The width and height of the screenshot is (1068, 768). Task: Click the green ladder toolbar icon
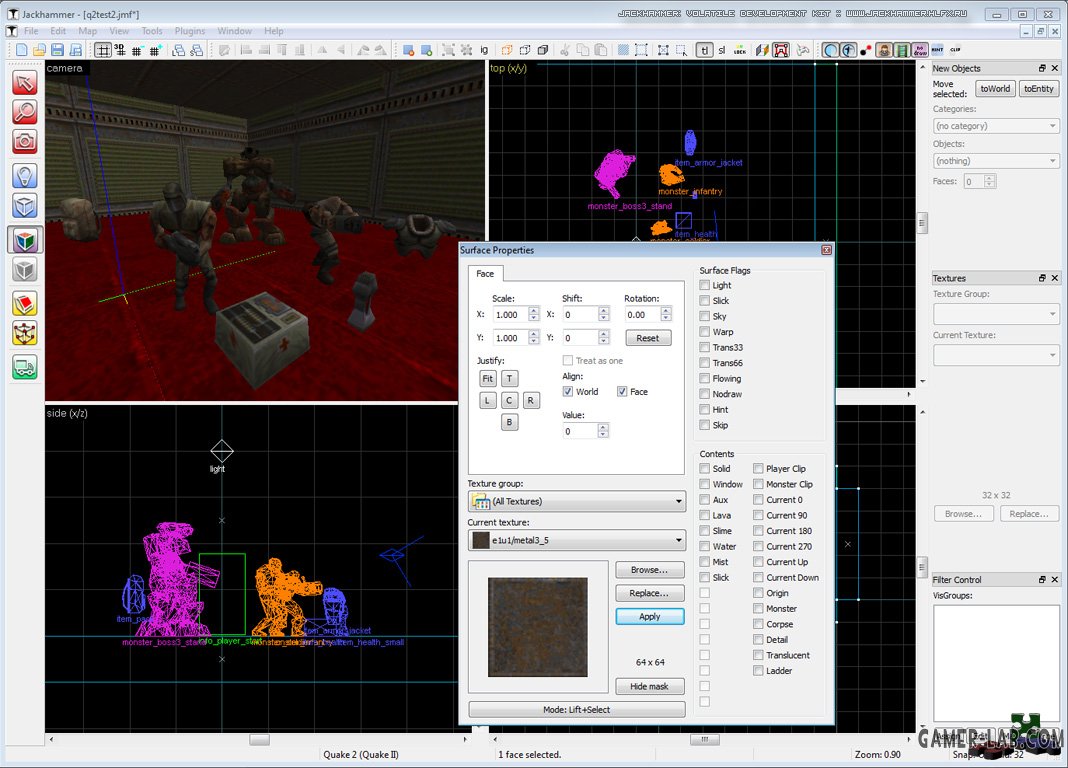pyautogui.click(x=902, y=50)
